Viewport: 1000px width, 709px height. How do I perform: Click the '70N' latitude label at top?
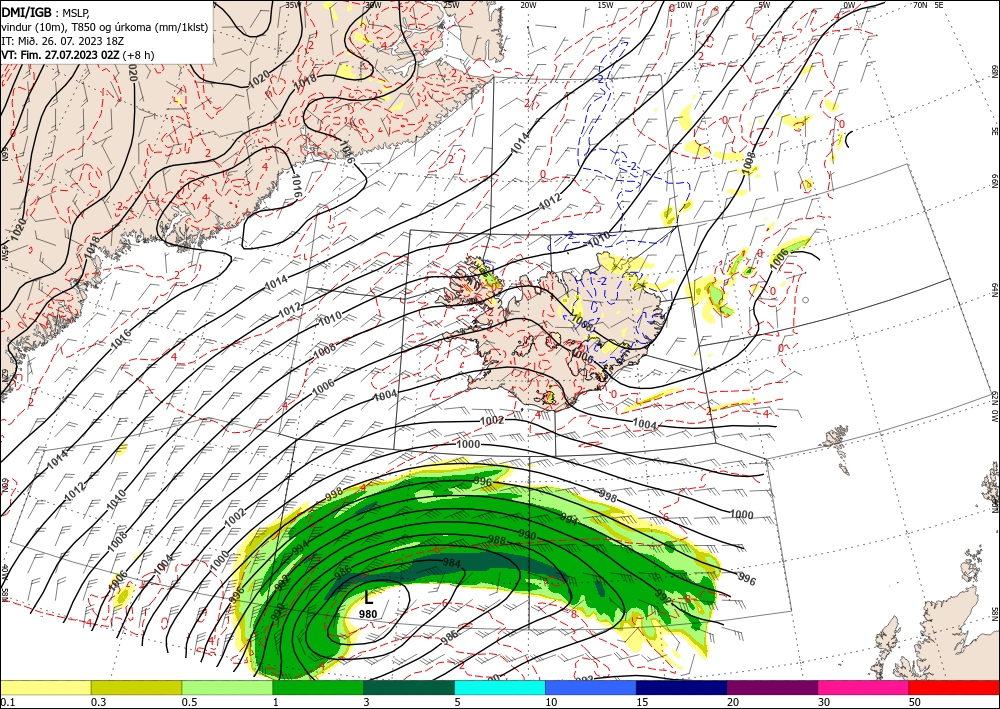point(920,5)
